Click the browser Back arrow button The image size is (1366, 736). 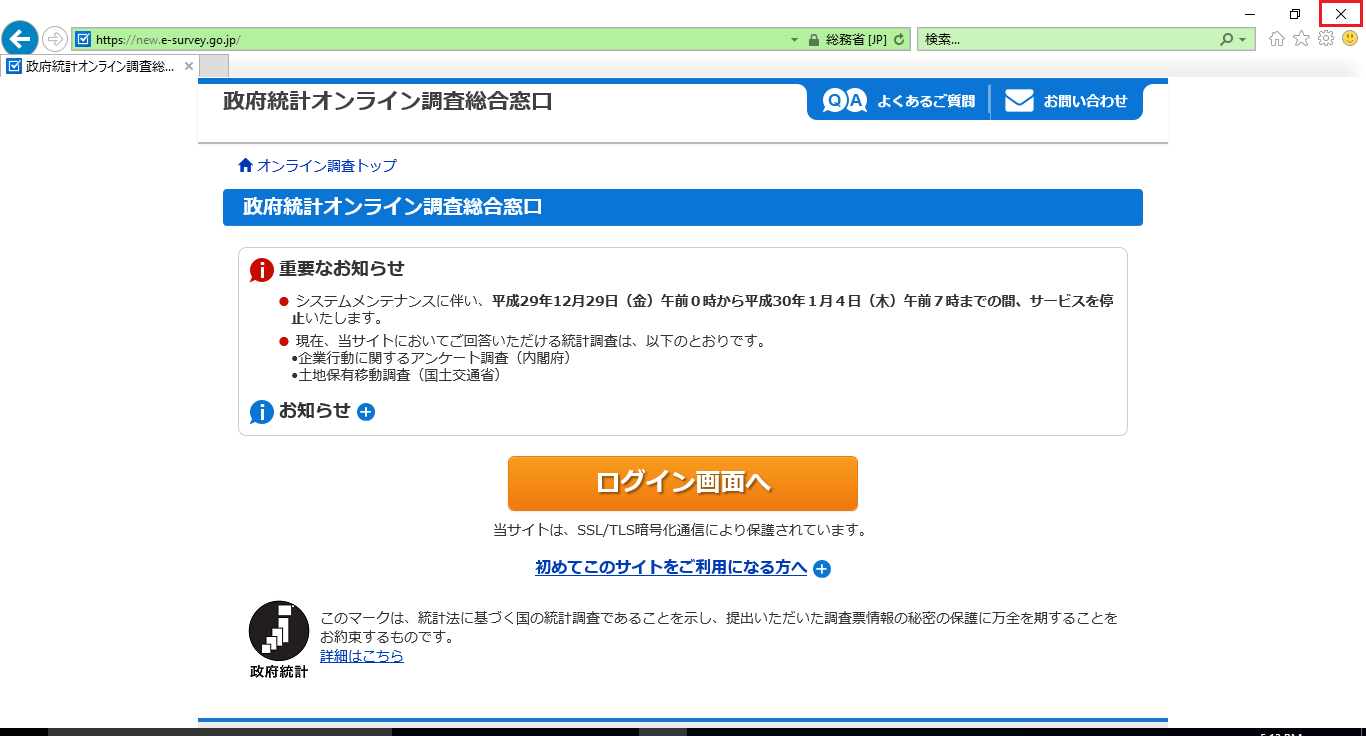click(20, 39)
